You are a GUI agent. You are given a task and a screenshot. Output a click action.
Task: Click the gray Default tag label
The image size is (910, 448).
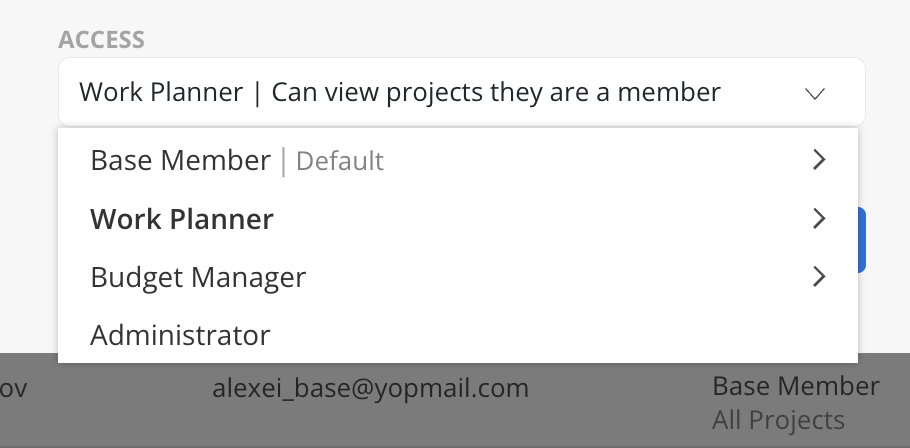coord(340,161)
